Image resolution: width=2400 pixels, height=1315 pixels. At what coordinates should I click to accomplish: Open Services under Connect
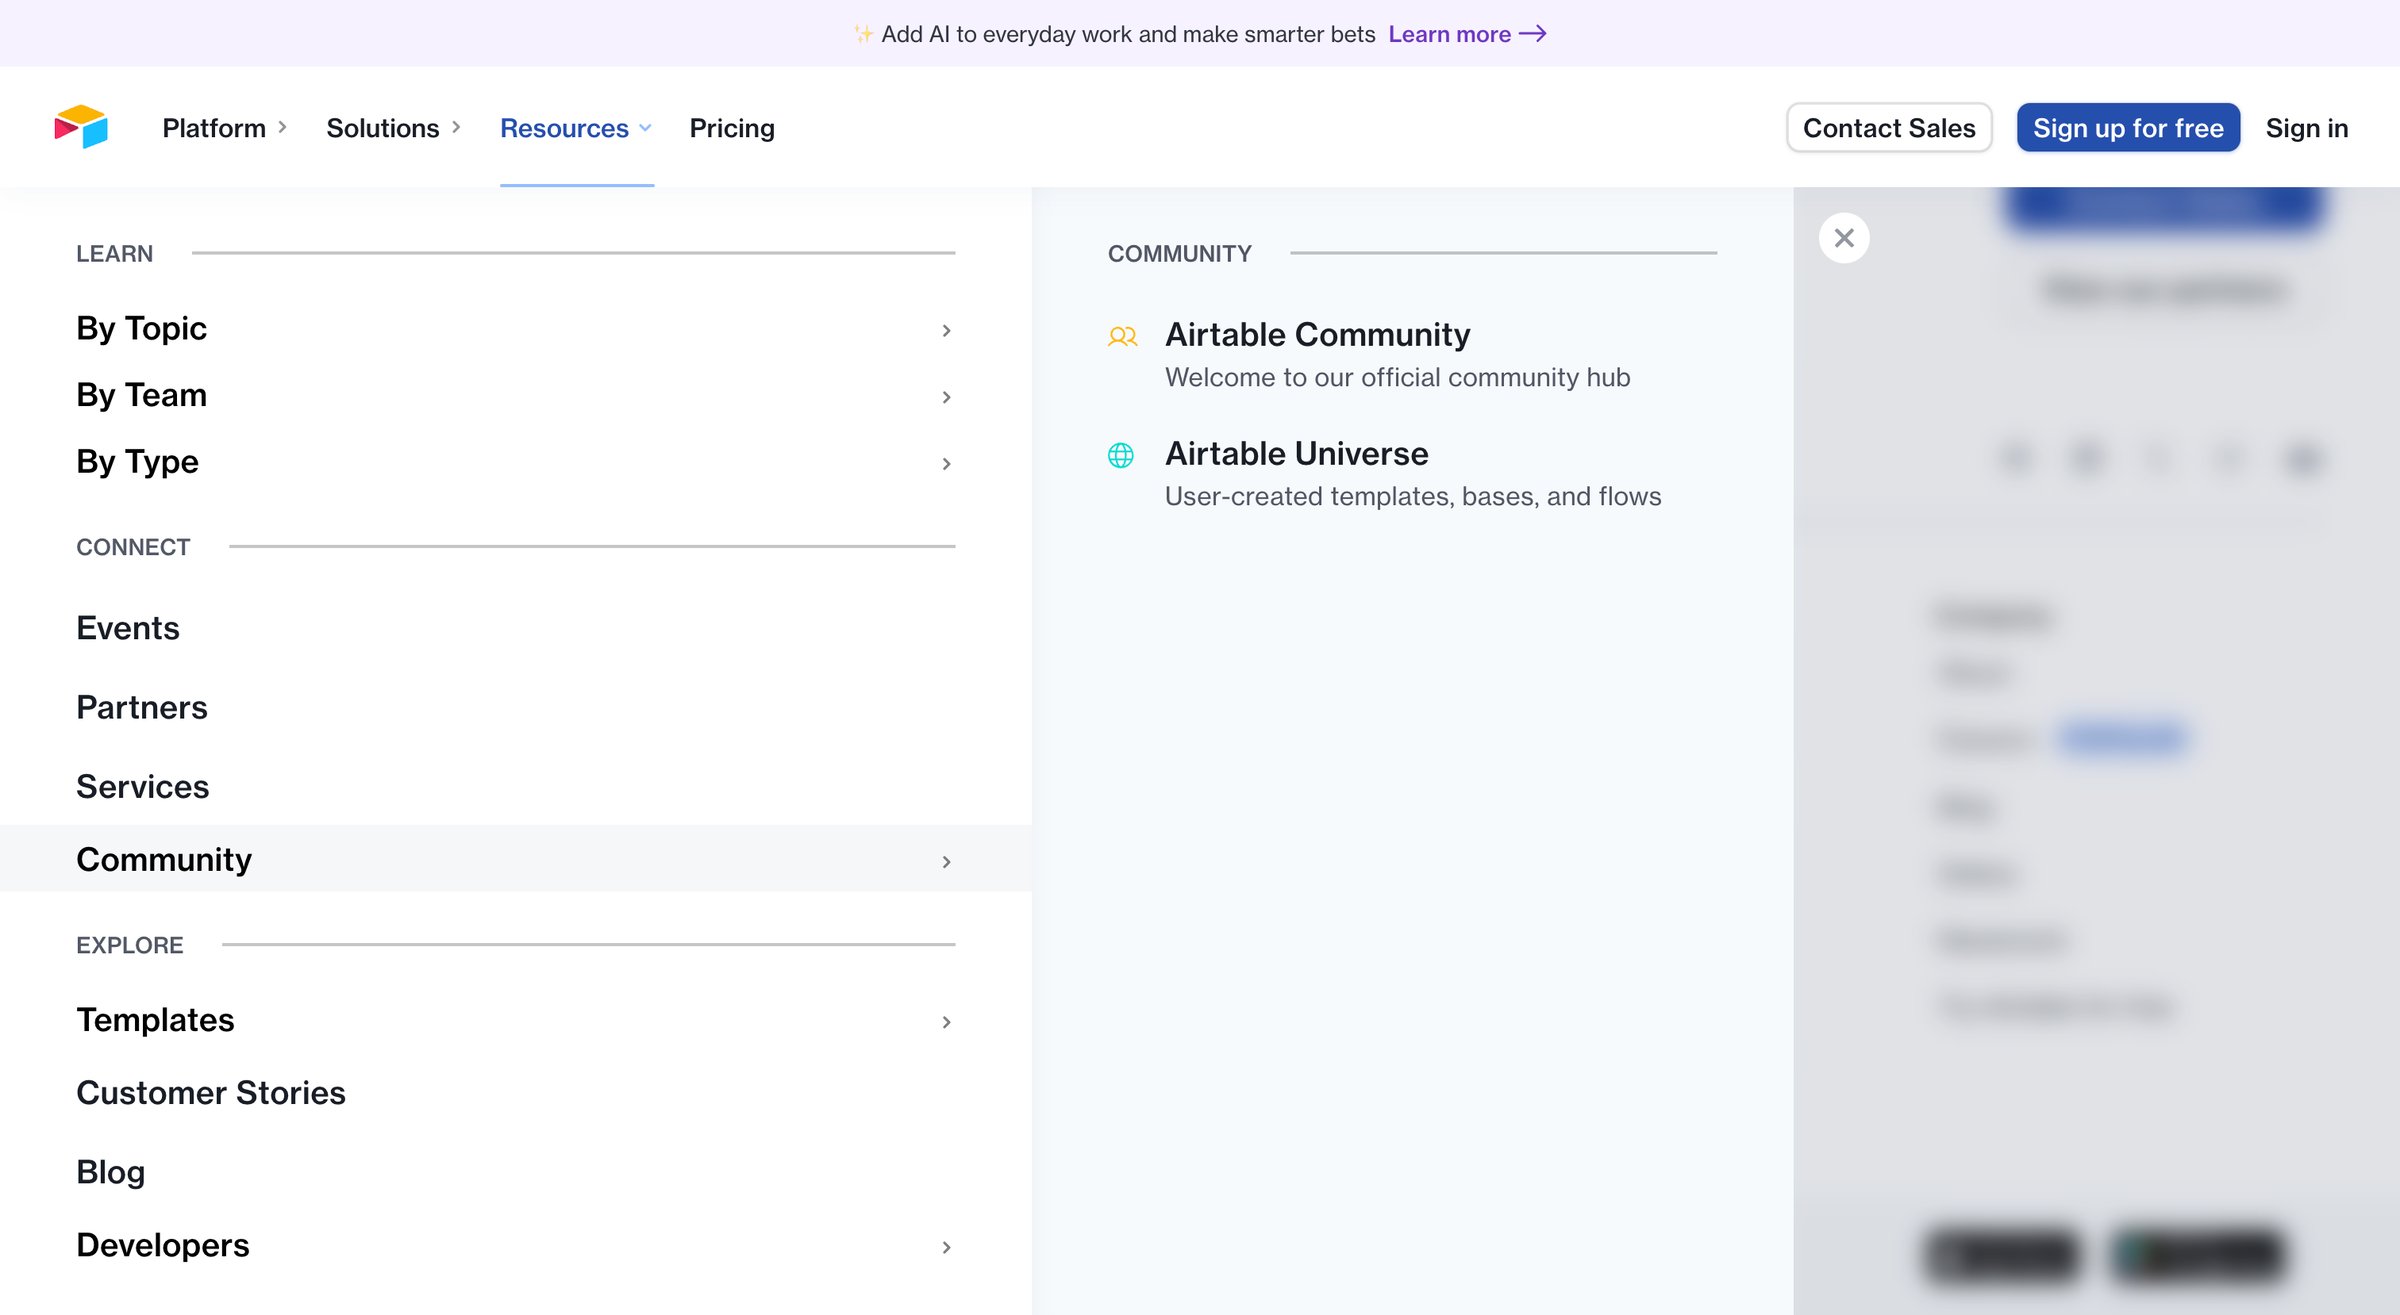143,787
